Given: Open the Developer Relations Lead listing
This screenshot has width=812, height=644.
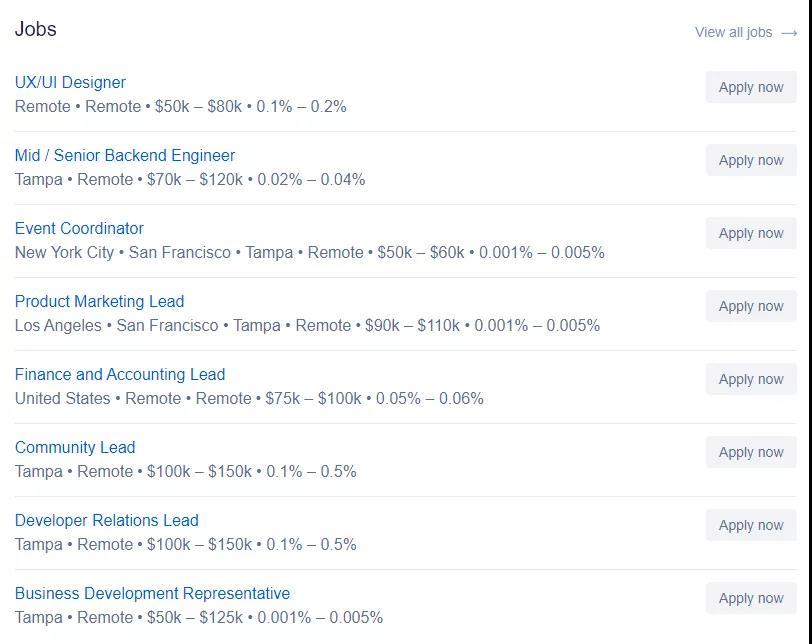Looking at the screenshot, I should 107,520.
